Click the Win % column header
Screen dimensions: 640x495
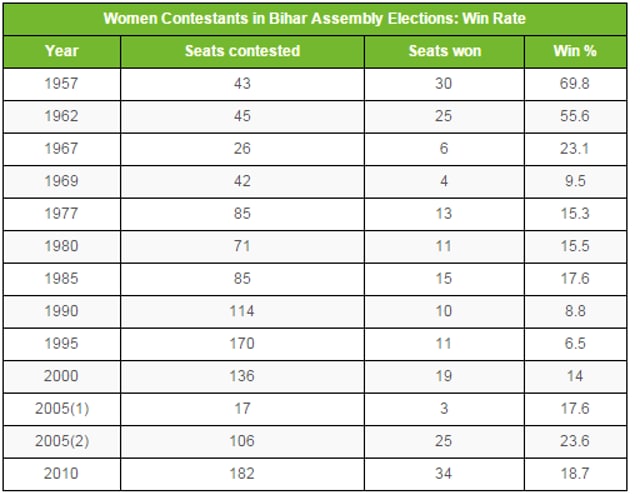575,51
